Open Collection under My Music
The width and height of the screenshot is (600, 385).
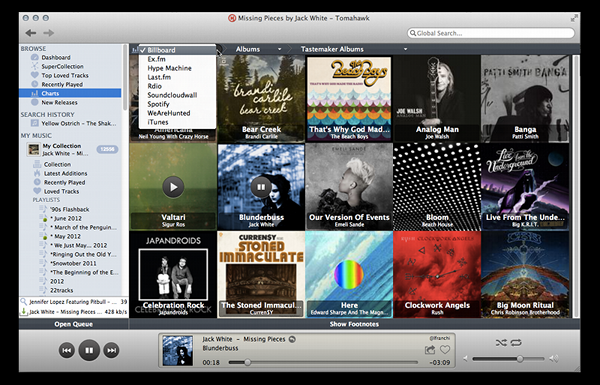tap(57, 164)
